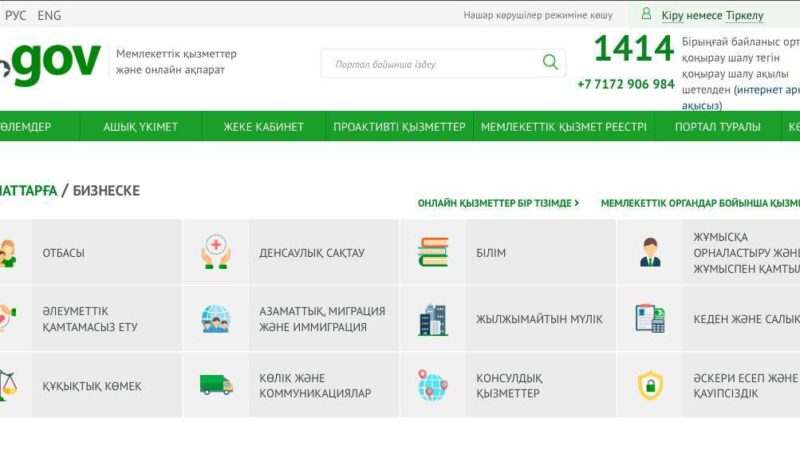This screenshot has height=450, width=800.
Task: Click Мемлекеттік органдар бойынша қызметтер link
Action: click(x=700, y=203)
